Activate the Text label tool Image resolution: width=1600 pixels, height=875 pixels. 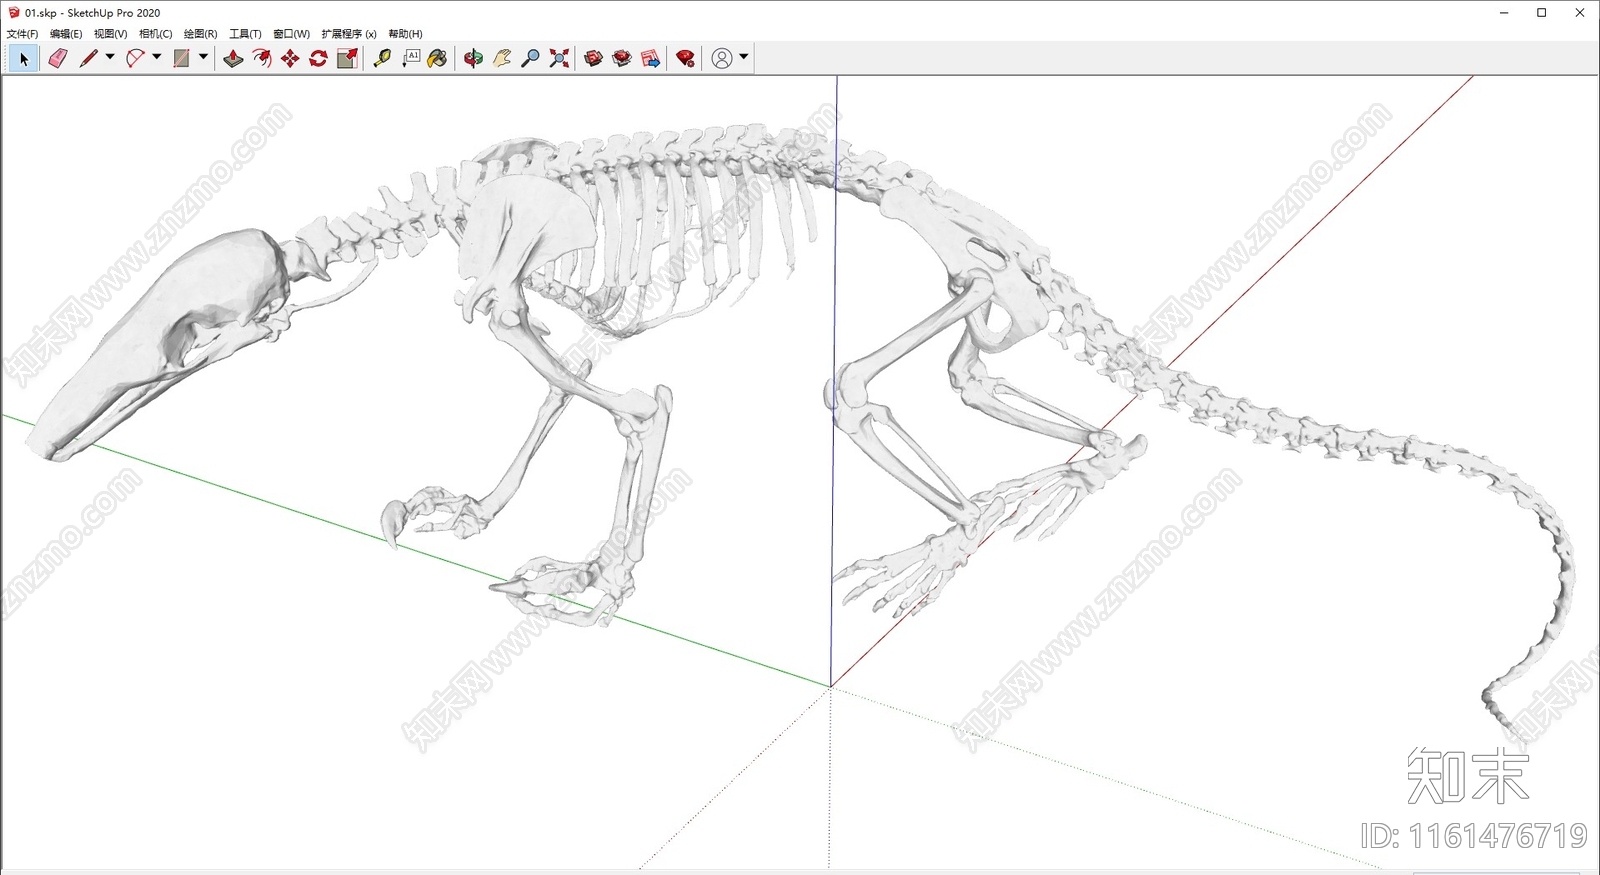(410, 59)
